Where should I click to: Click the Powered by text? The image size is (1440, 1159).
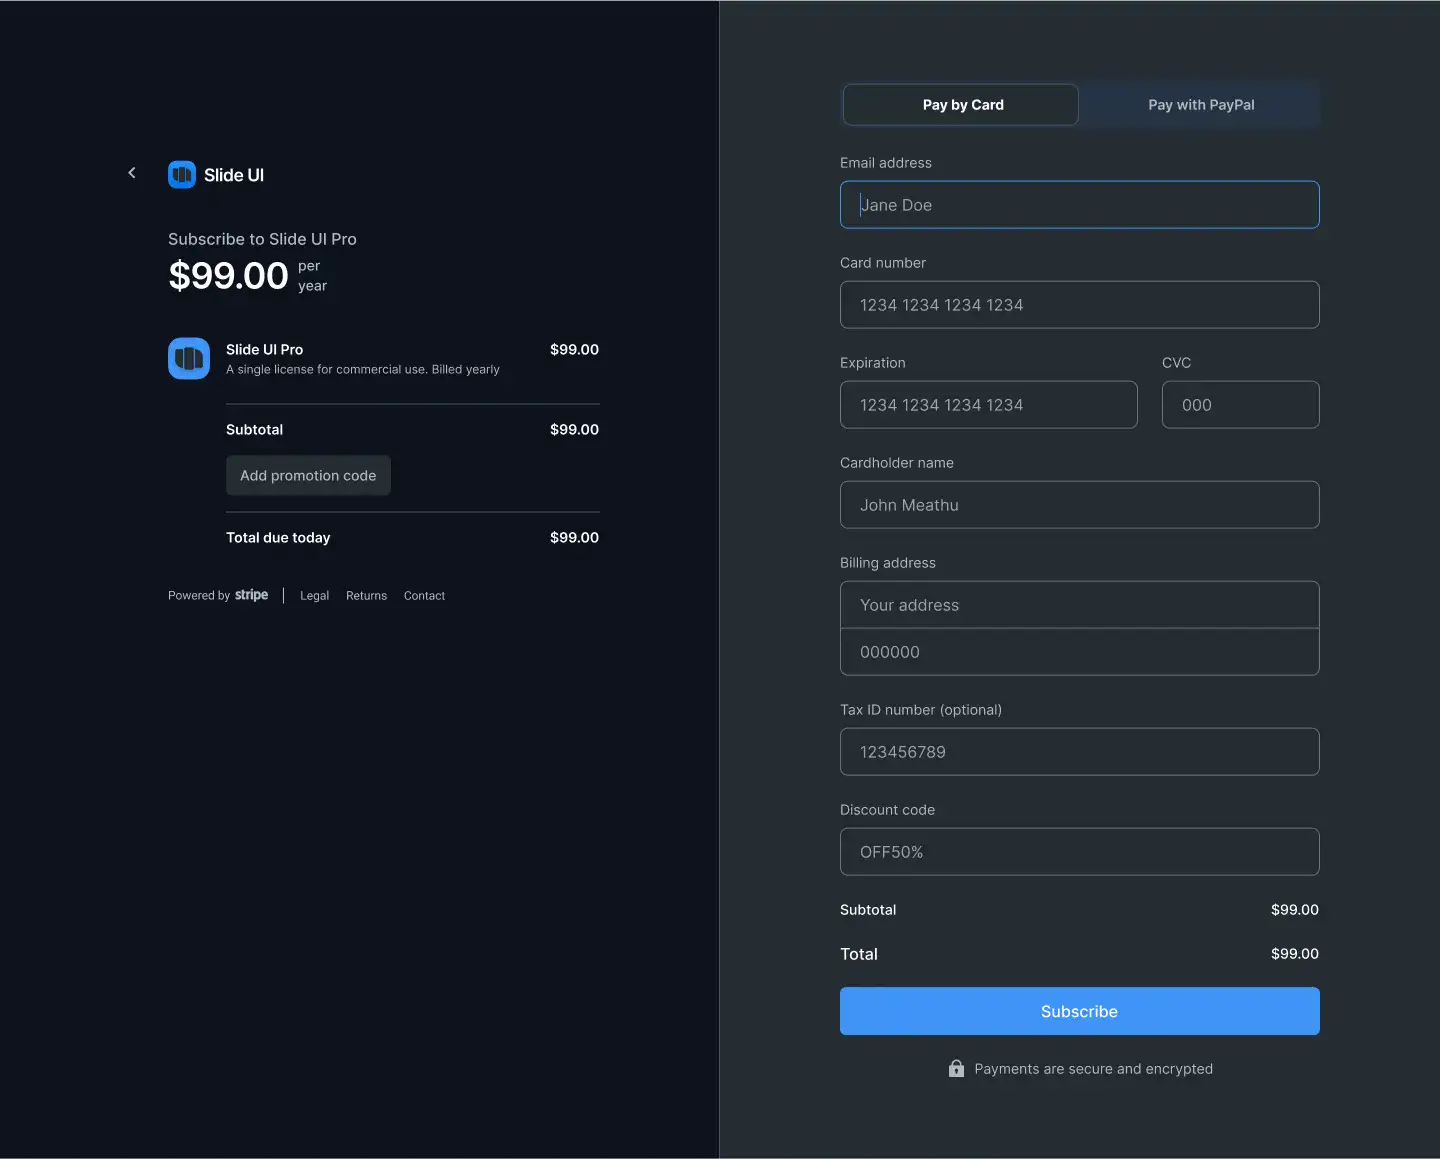(x=199, y=596)
